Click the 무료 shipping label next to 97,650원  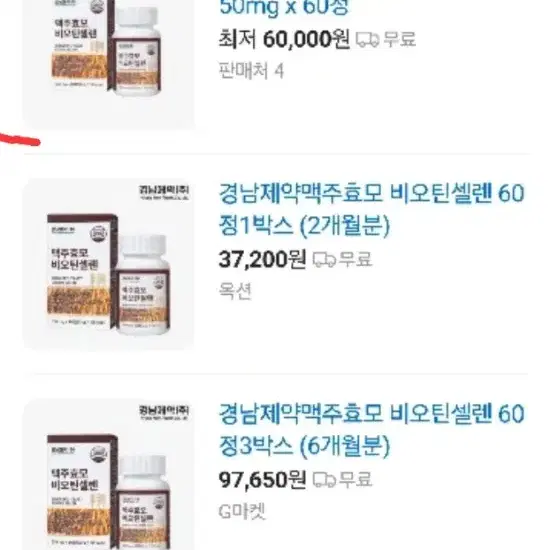pyautogui.click(x=356, y=480)
